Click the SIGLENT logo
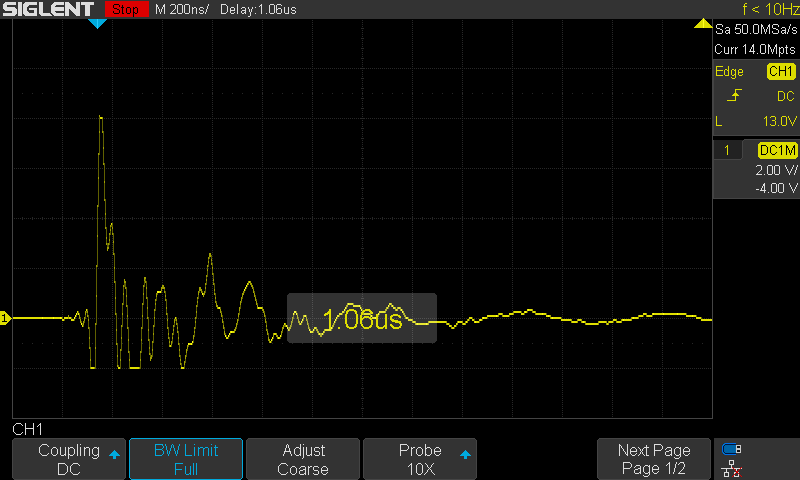The height and width of the screenshot is (480, 800). click(x=48, y=9)
